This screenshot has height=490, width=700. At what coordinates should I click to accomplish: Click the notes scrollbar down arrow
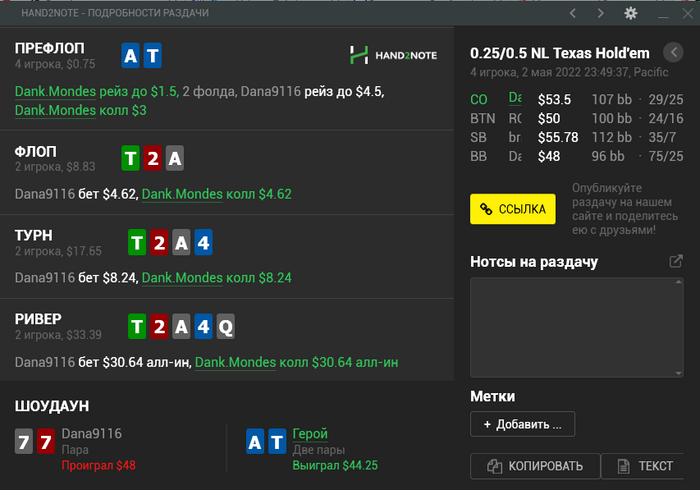click(x=679, y=373)
